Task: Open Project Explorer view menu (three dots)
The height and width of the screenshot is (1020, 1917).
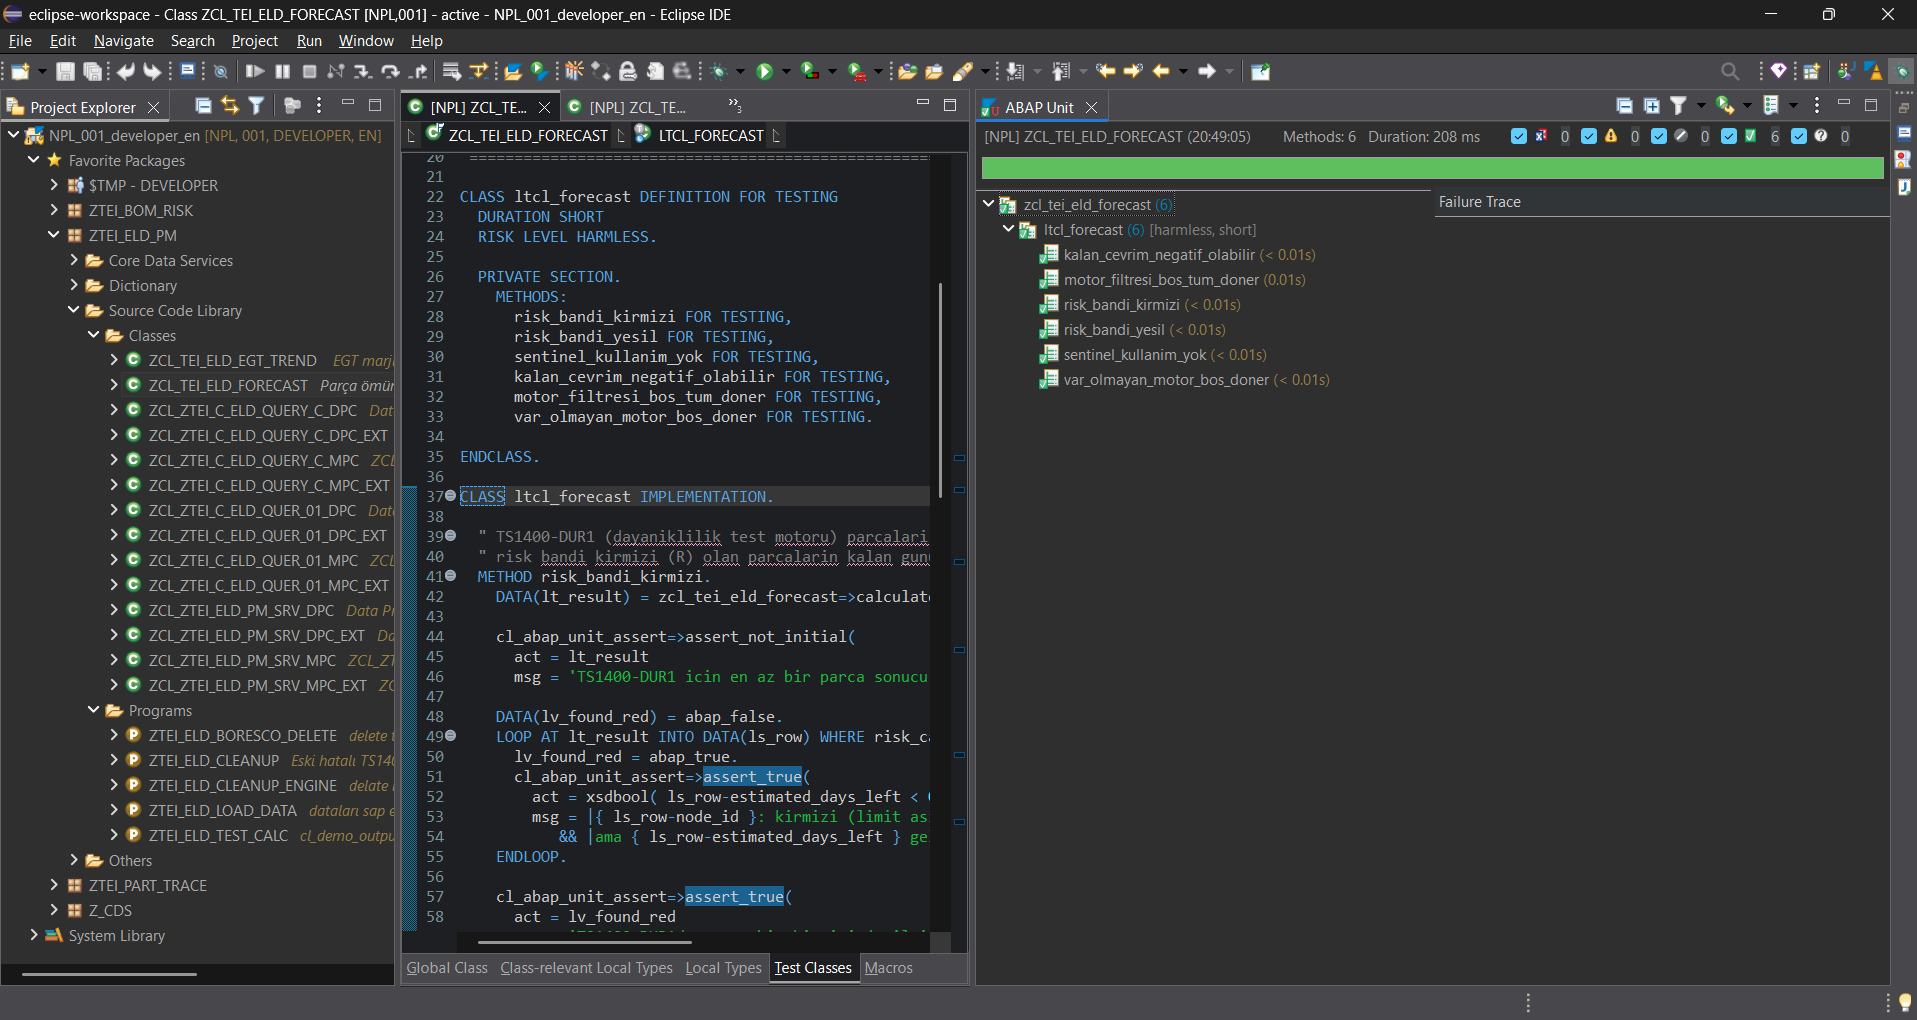Action: pyautogui.click(x=319, y=105)
